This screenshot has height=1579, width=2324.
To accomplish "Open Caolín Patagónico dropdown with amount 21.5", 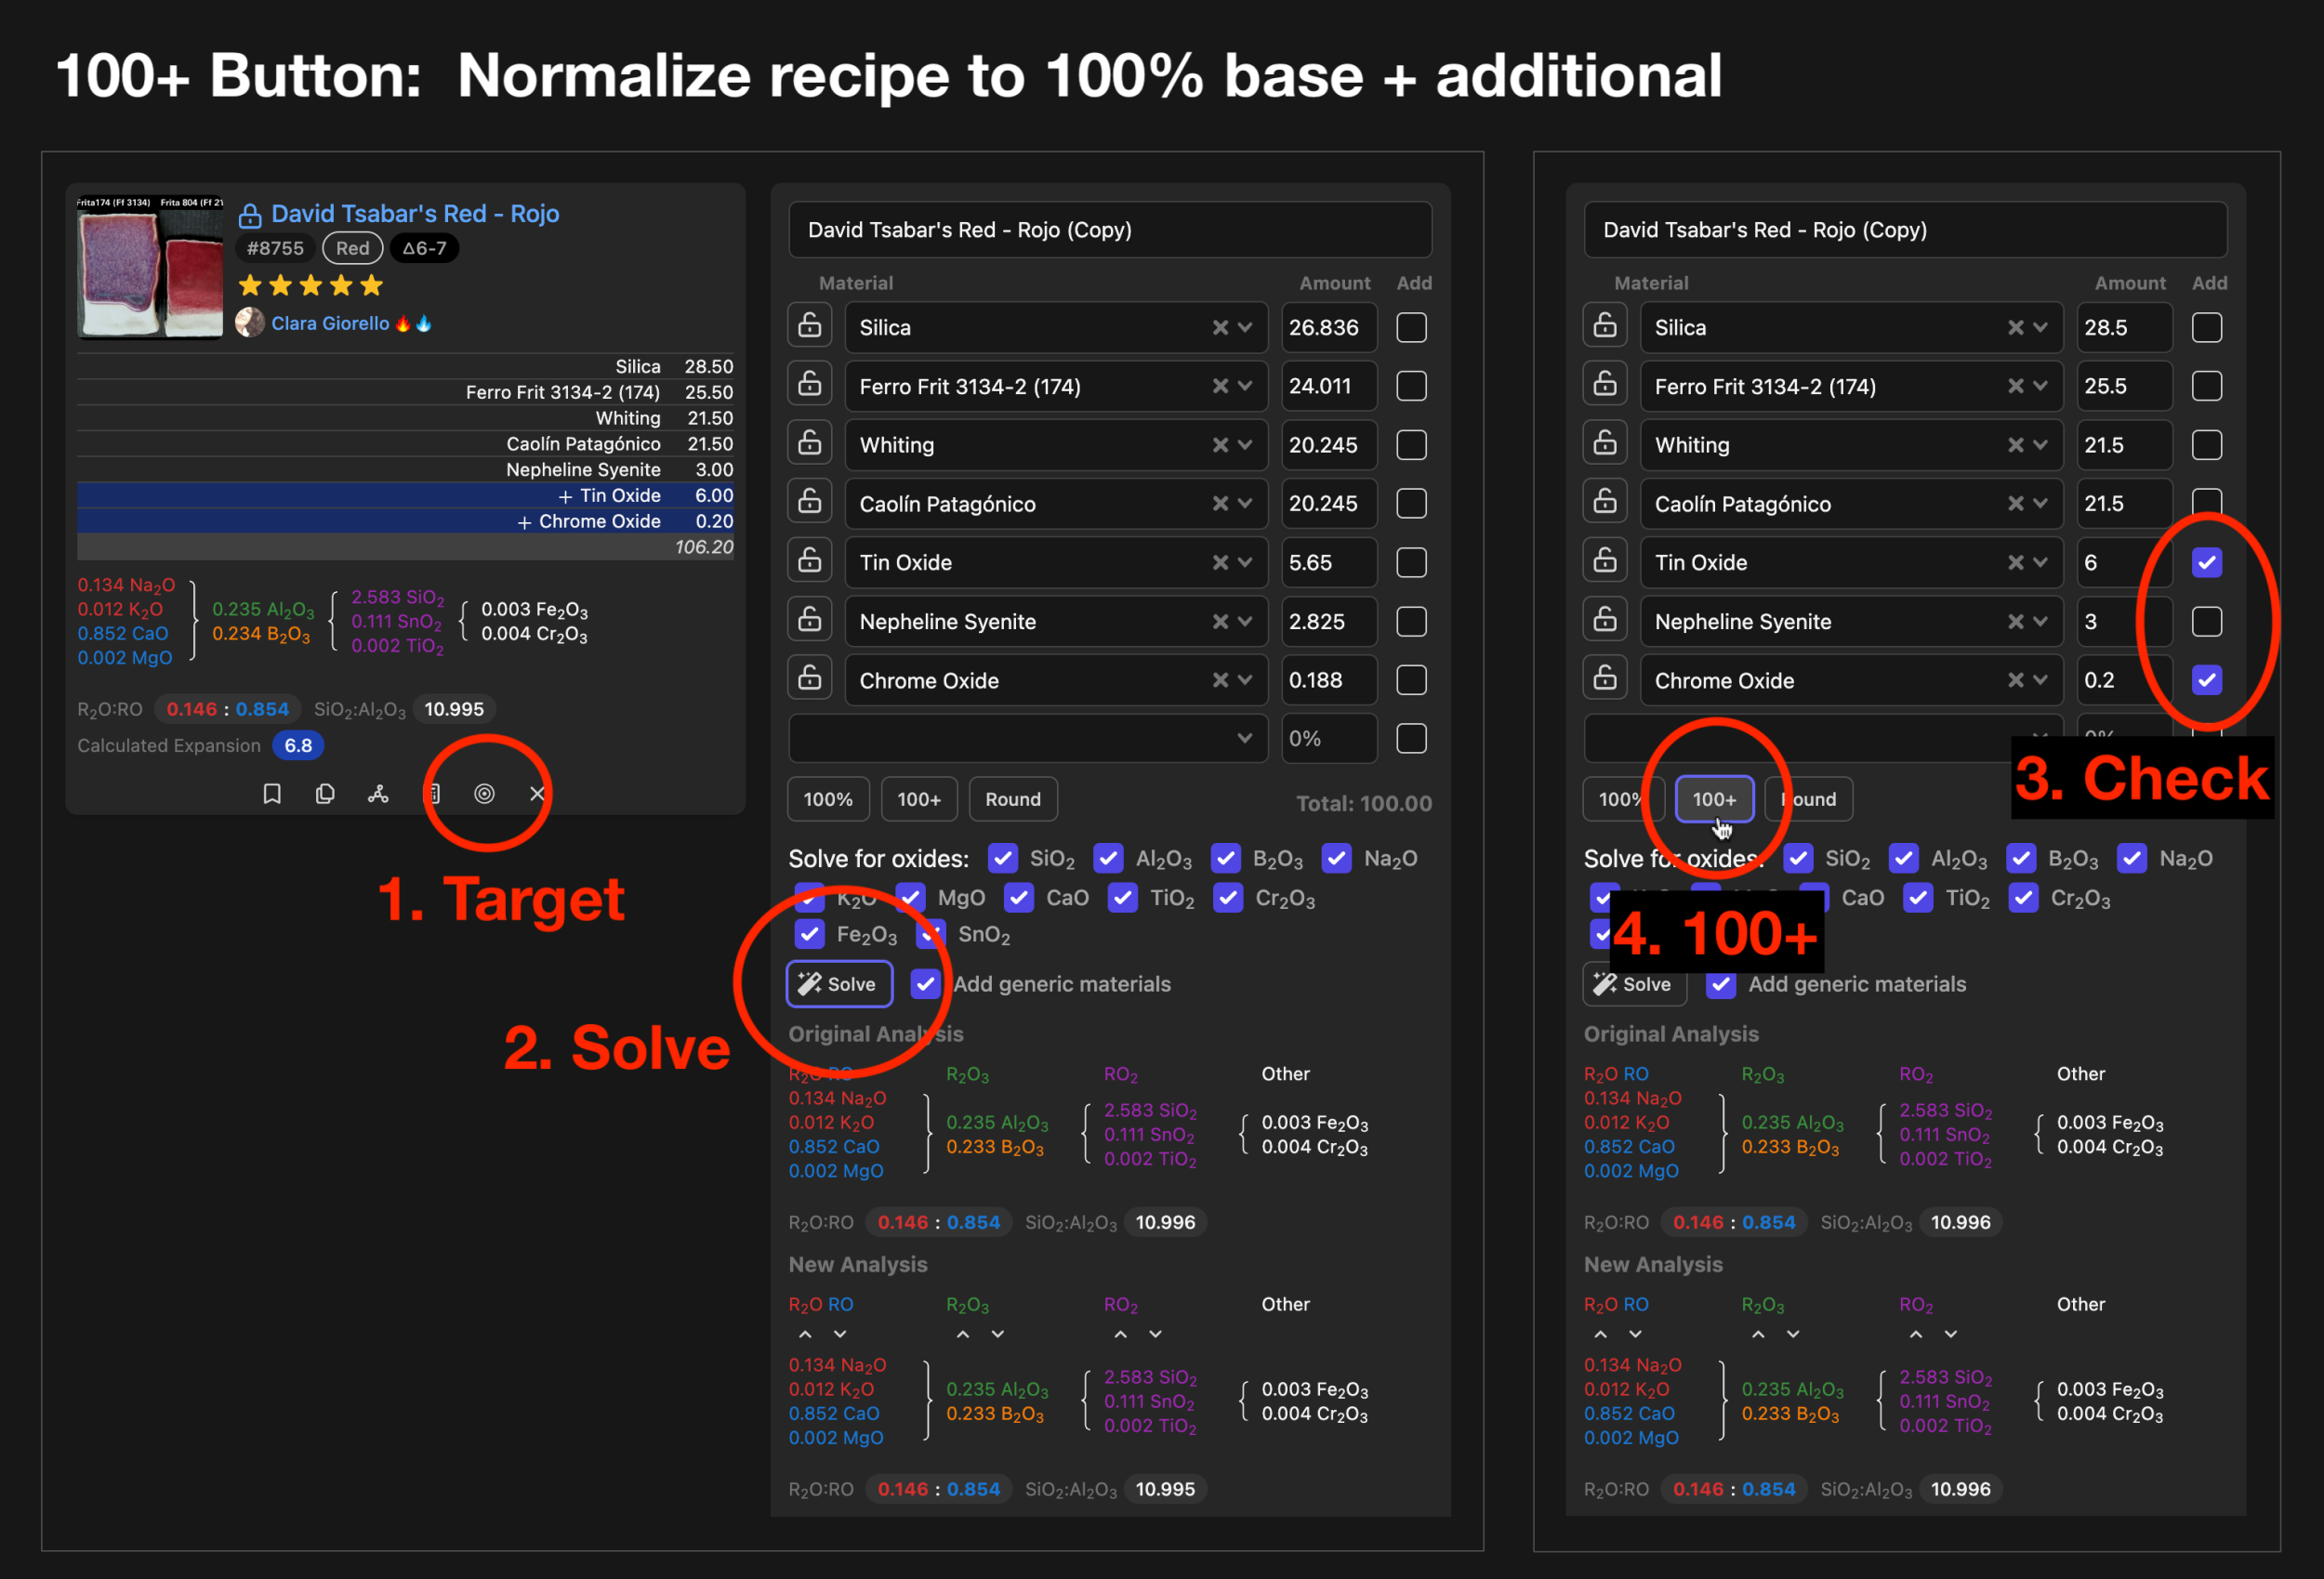I will pos(2040,504).
